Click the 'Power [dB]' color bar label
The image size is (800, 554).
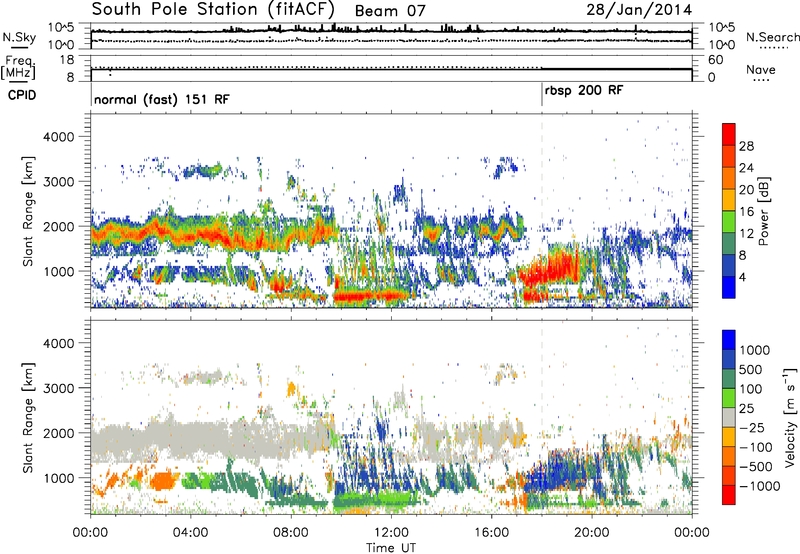763,211
